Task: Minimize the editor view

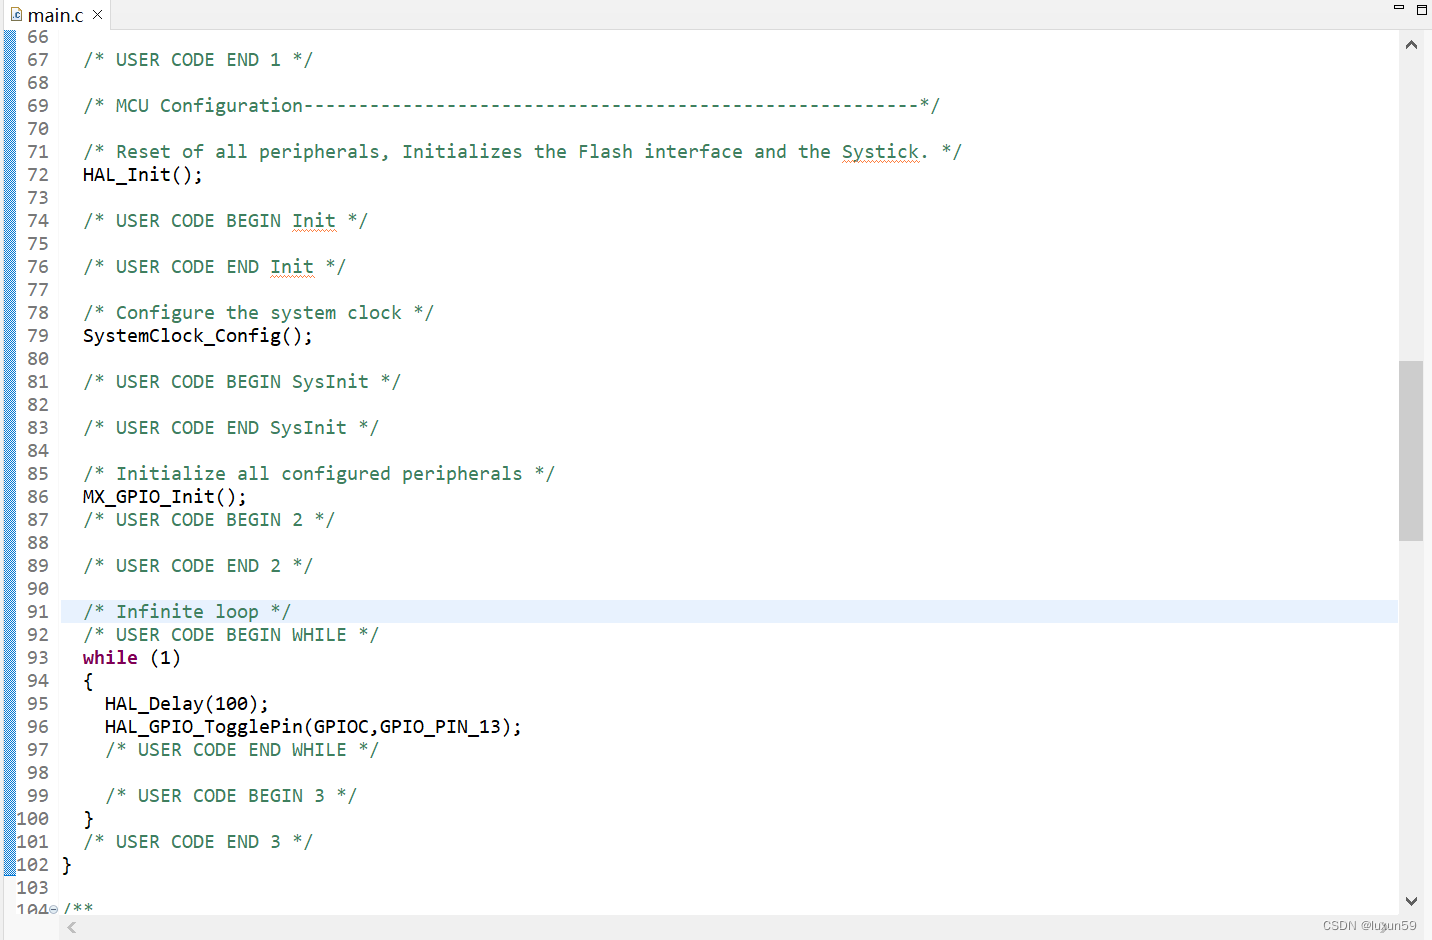Action: (x=1399, y=8)
